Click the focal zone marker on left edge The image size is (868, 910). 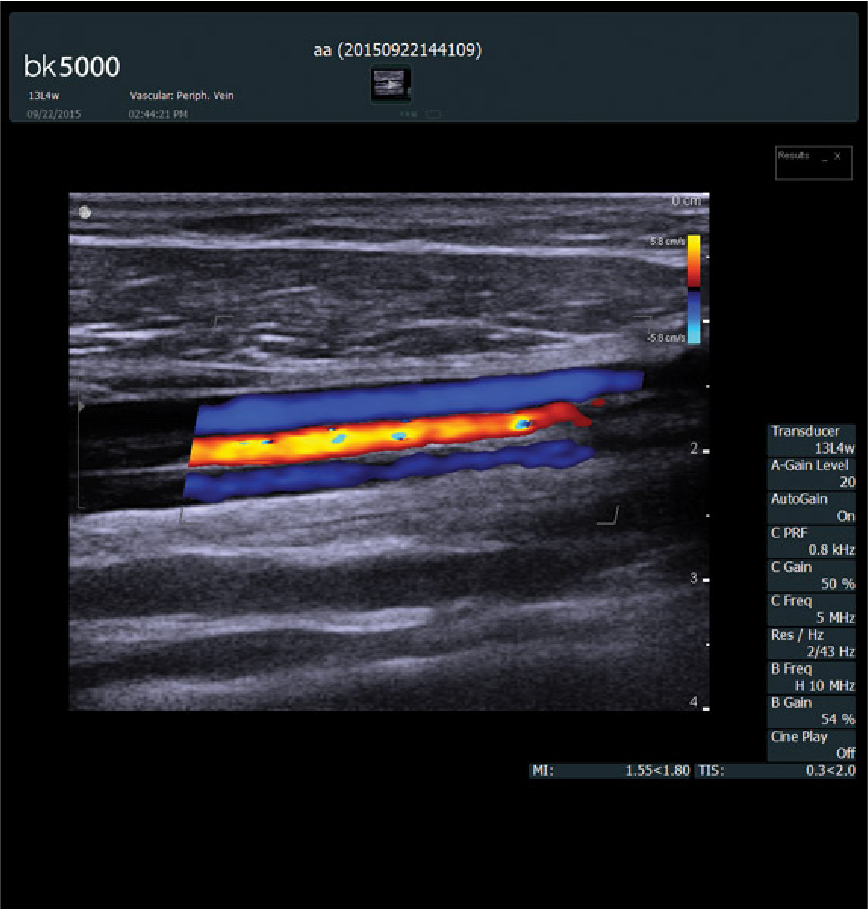(81, 407)
